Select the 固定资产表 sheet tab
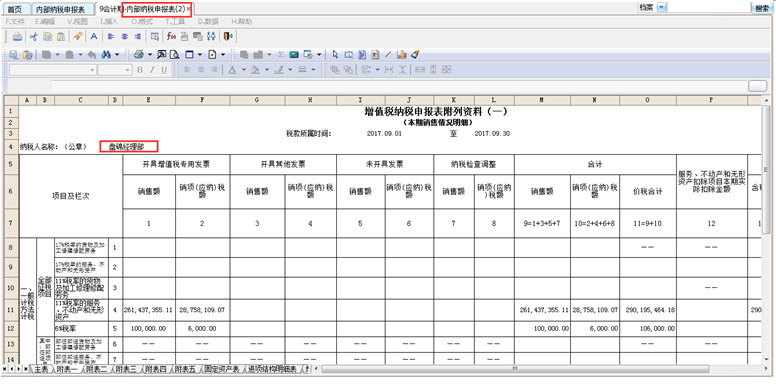The image size is (776, 387). pyautogui.click(x=222, y=369)
